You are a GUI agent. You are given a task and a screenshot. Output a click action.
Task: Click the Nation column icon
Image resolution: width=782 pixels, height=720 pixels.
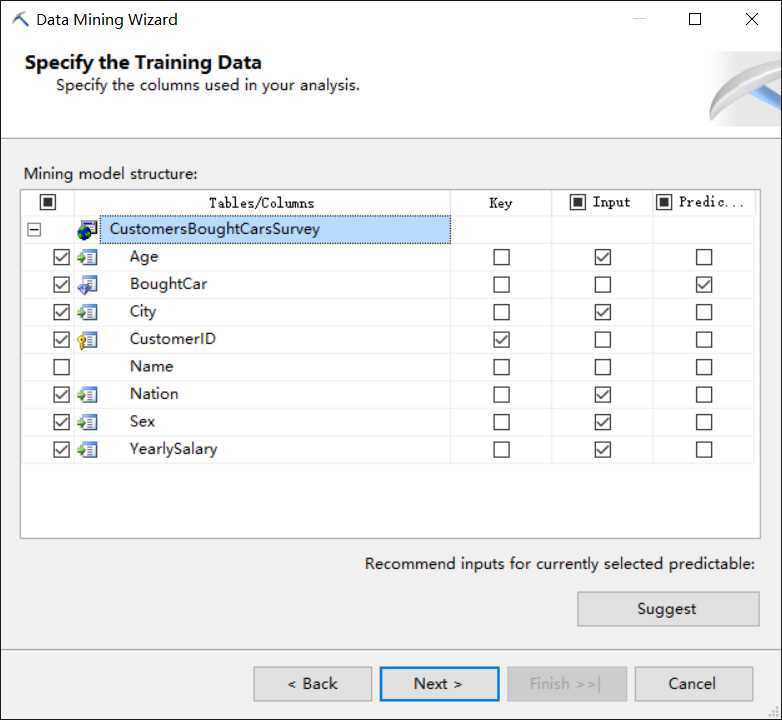click(88, 394)
